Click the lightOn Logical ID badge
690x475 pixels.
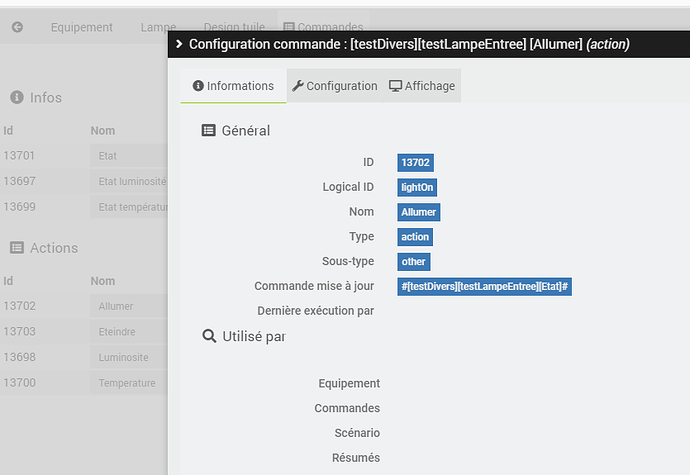click(417, 187)
